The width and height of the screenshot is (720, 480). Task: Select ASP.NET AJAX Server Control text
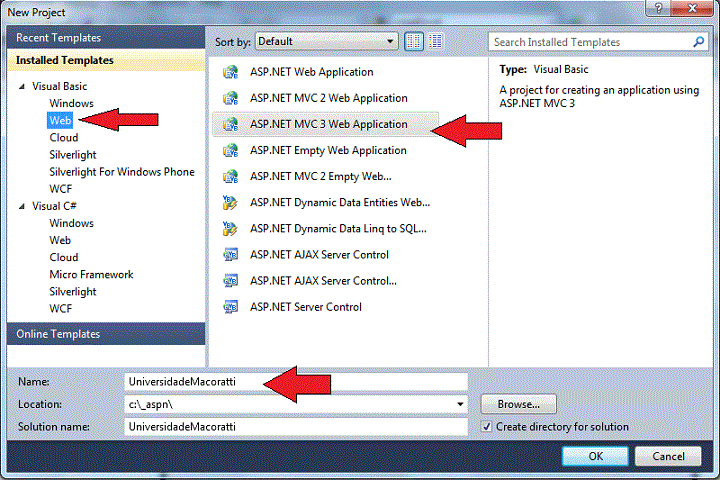(320, 255)
